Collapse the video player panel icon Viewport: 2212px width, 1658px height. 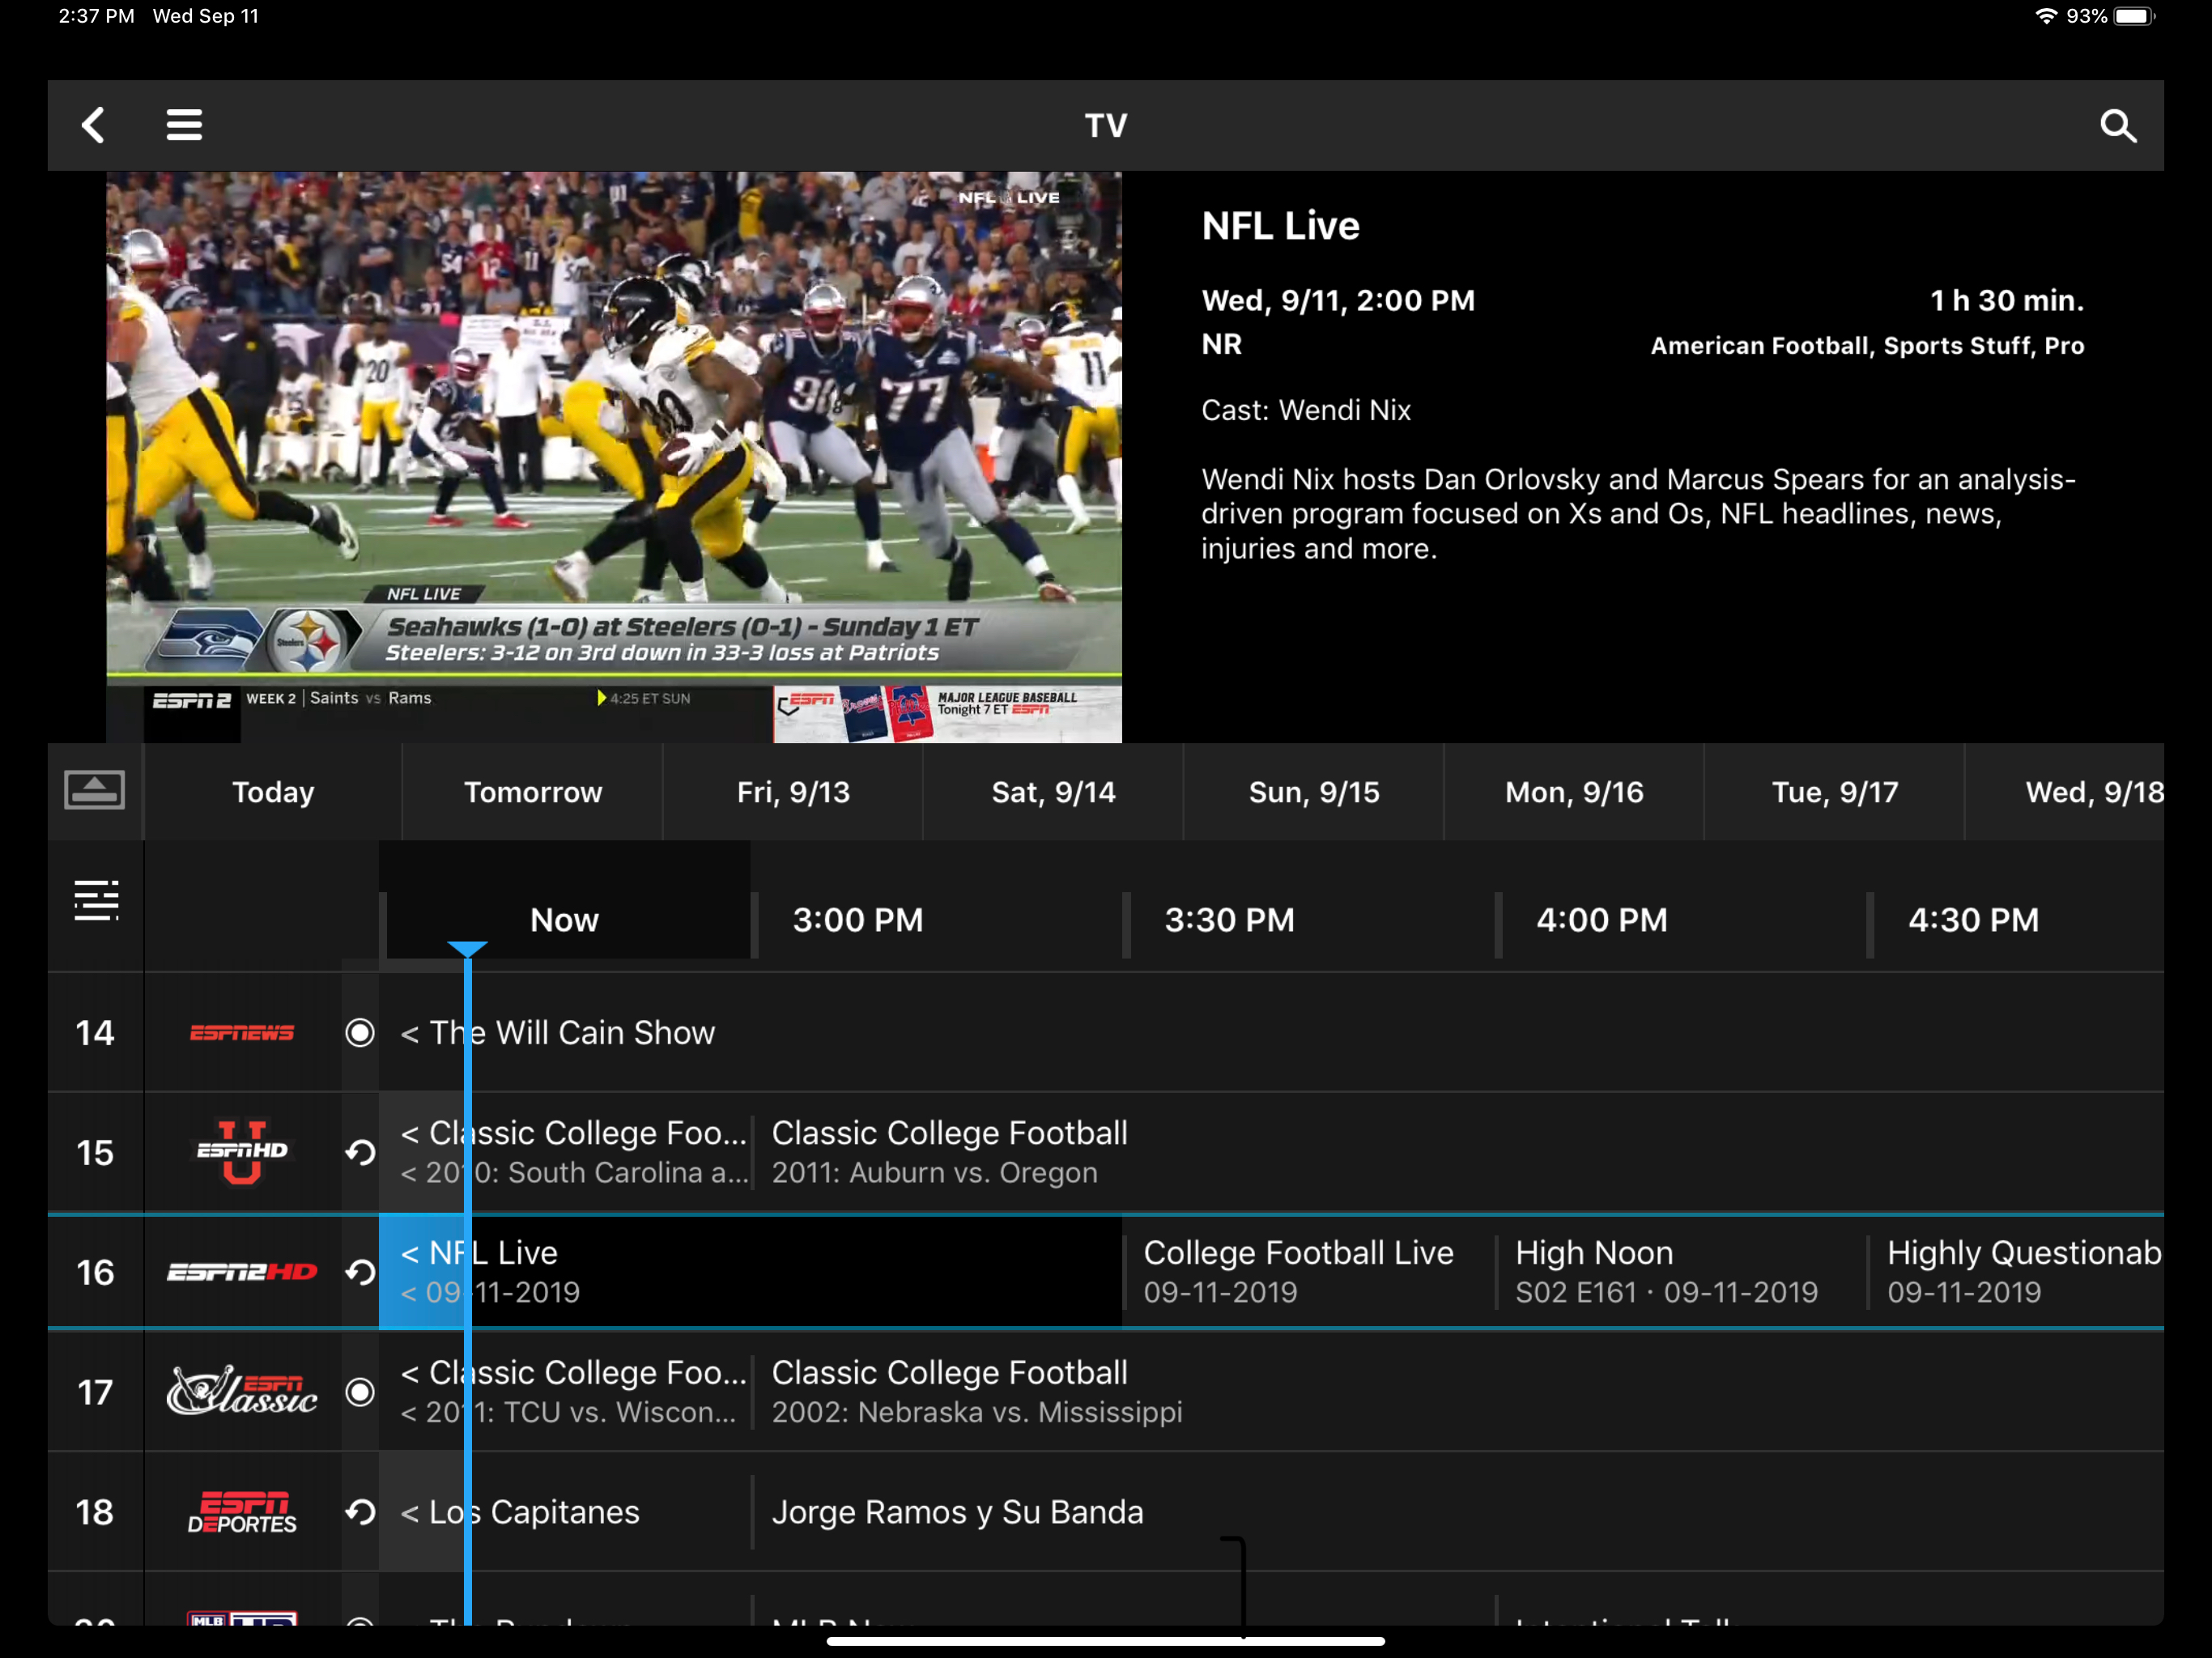(95, 790)
